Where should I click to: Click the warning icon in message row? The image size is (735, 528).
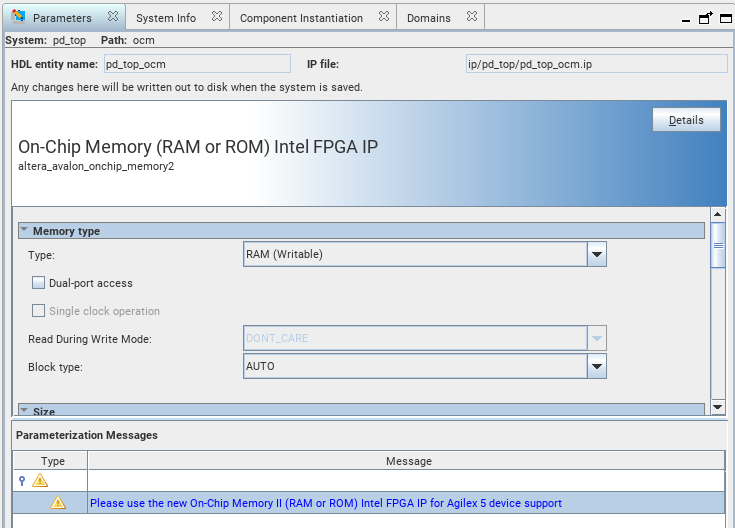pyautogui.click(x=58, y=503)
